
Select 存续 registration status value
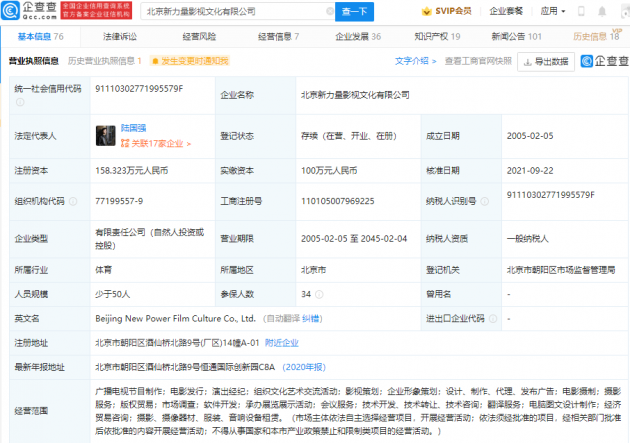point(349,136)
